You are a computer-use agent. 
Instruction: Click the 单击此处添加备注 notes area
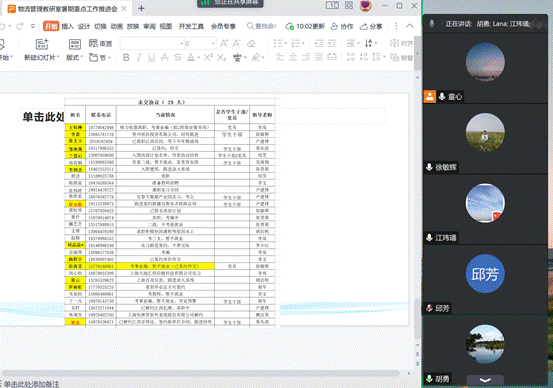32,384
